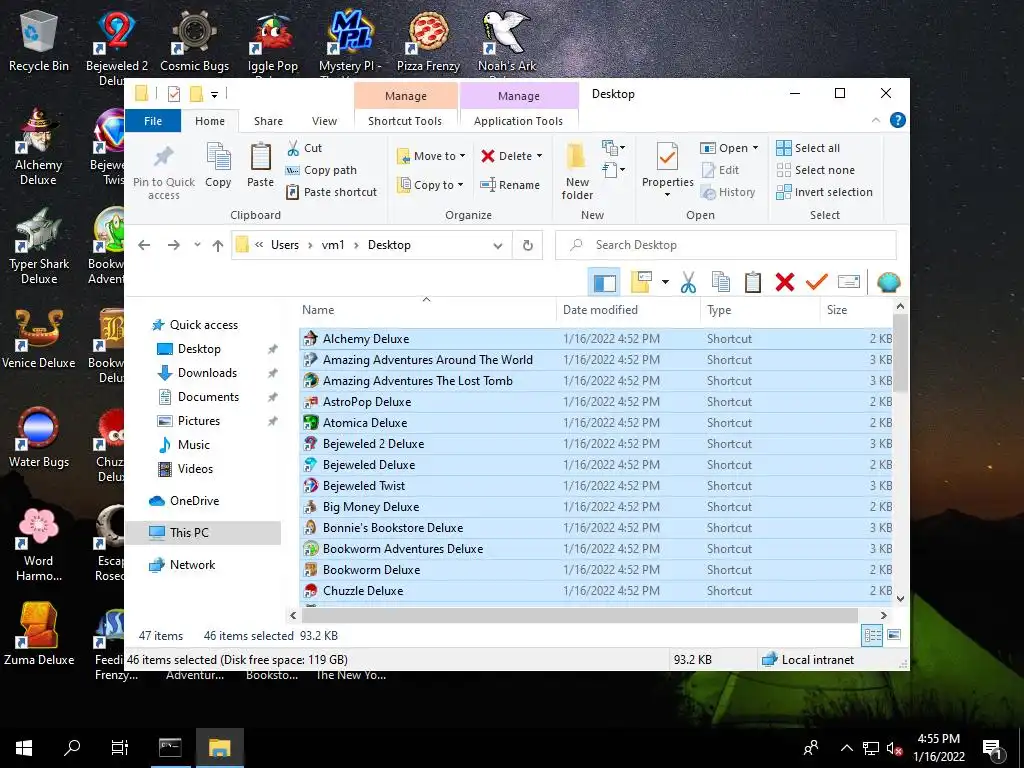Select This PC in the navigation pane

pyautogui.click(x=203, y=533)
